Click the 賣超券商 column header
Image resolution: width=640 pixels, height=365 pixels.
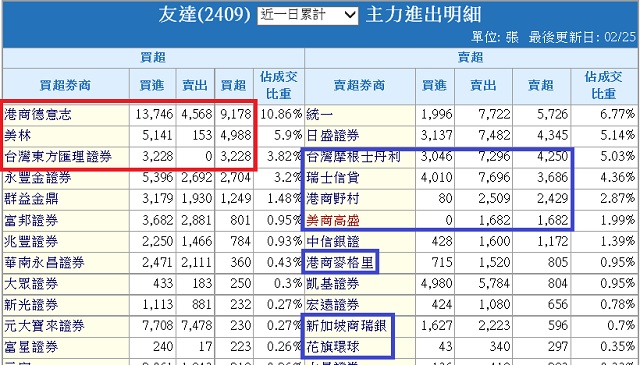click(359, 85)
